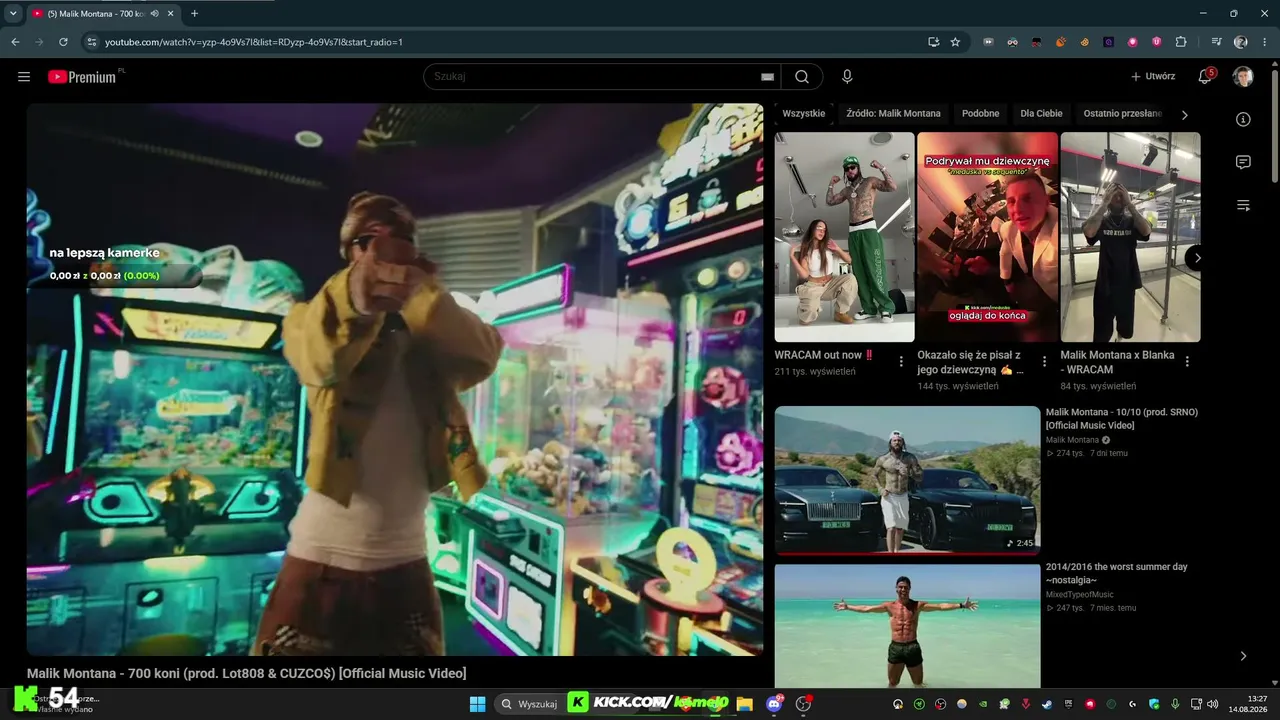This screenshot has width=1280, height=720.
Task: Click the '274 tys.' views text
Action: (x=1070, y=454)
